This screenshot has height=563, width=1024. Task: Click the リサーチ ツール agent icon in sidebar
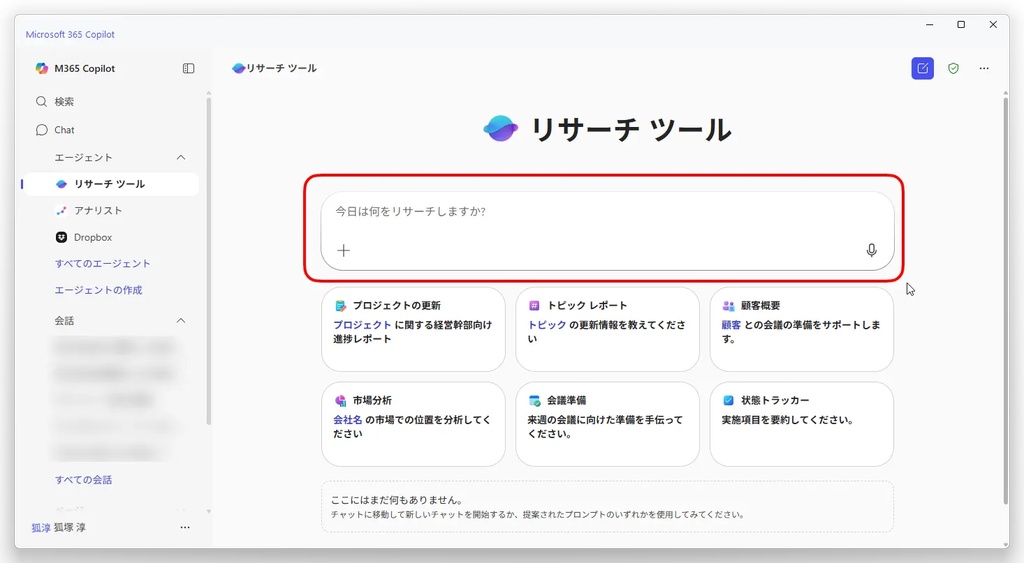(61, 184)
